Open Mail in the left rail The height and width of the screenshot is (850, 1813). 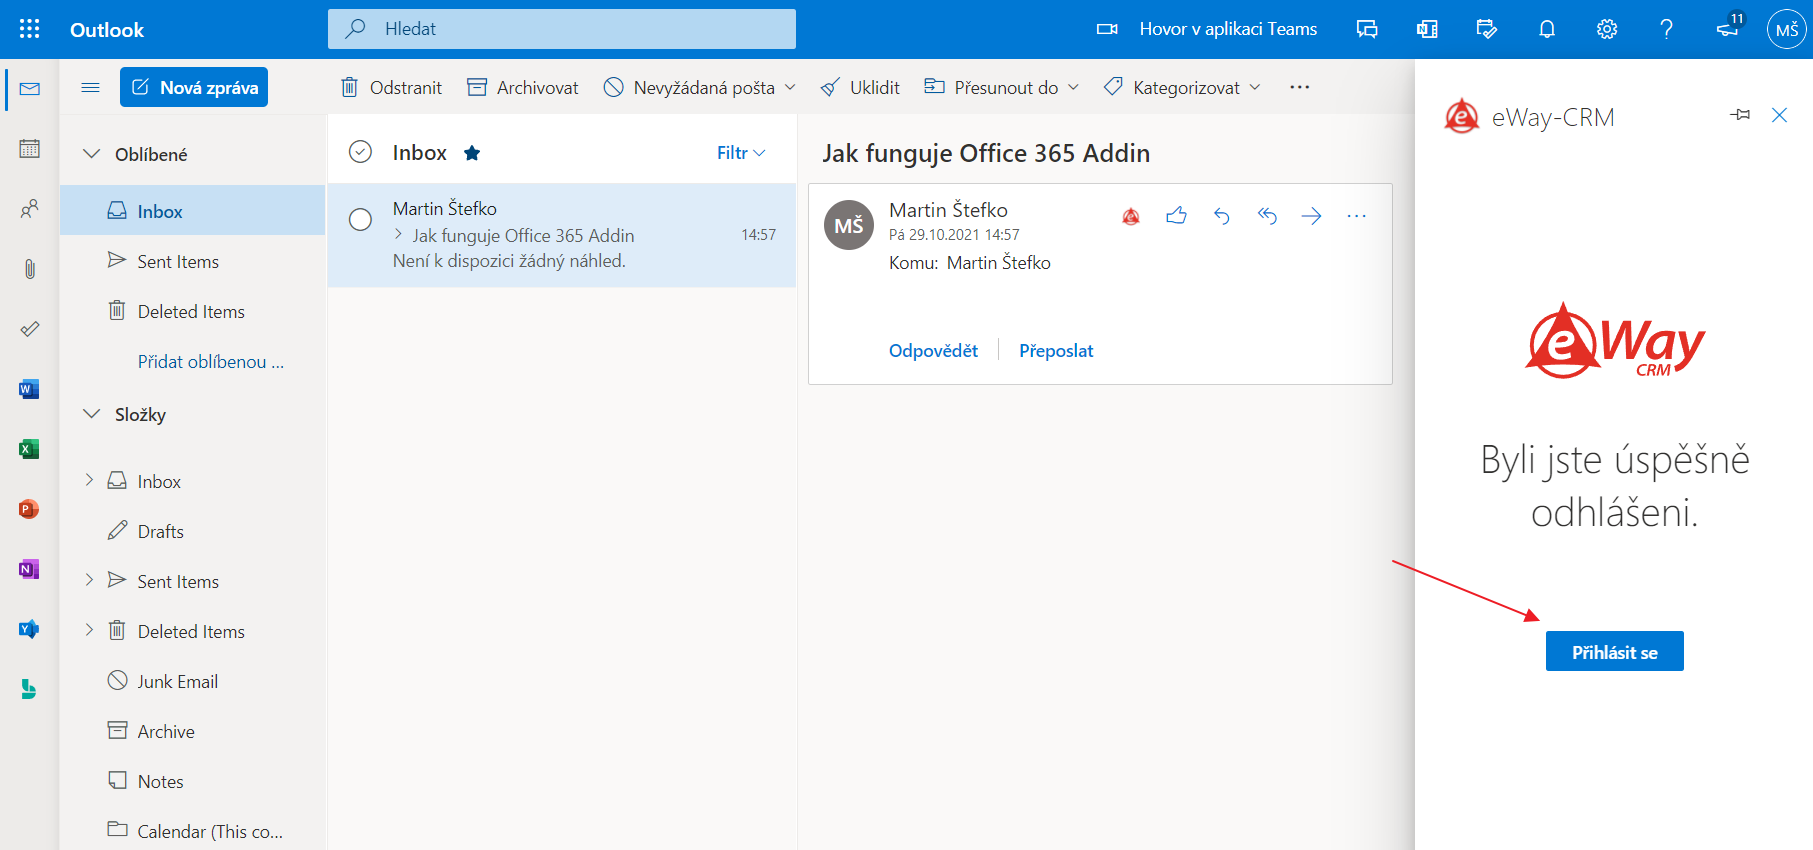29,89
